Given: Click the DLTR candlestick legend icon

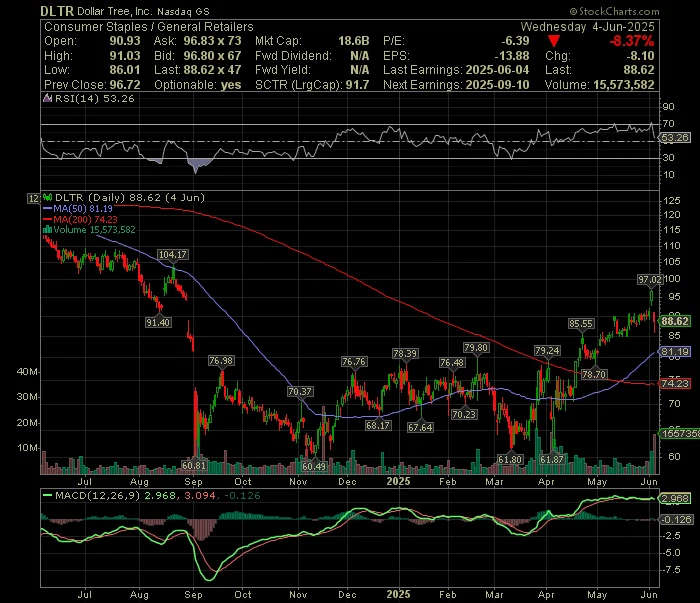Looking at the screenshot, I should pos(48,197).
